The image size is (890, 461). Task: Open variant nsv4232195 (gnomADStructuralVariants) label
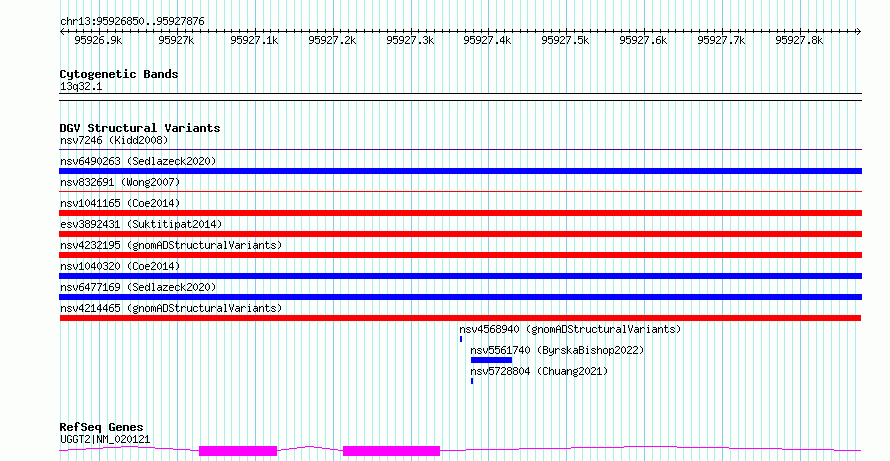point(171,245)
